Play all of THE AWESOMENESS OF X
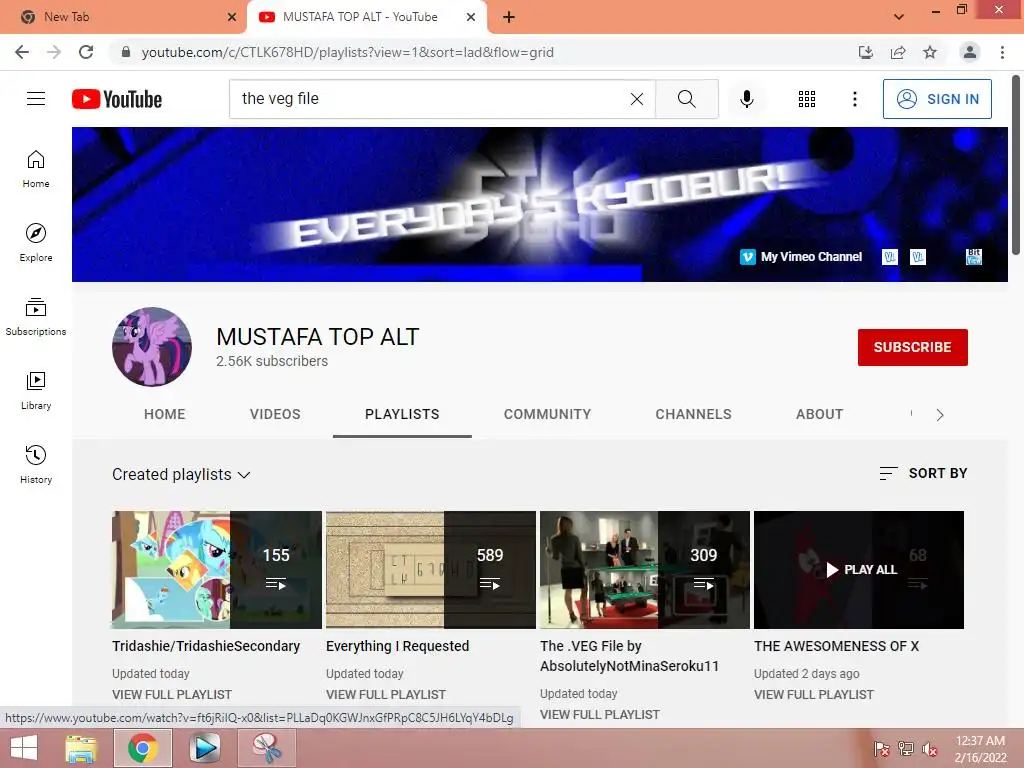 point(859,570)
